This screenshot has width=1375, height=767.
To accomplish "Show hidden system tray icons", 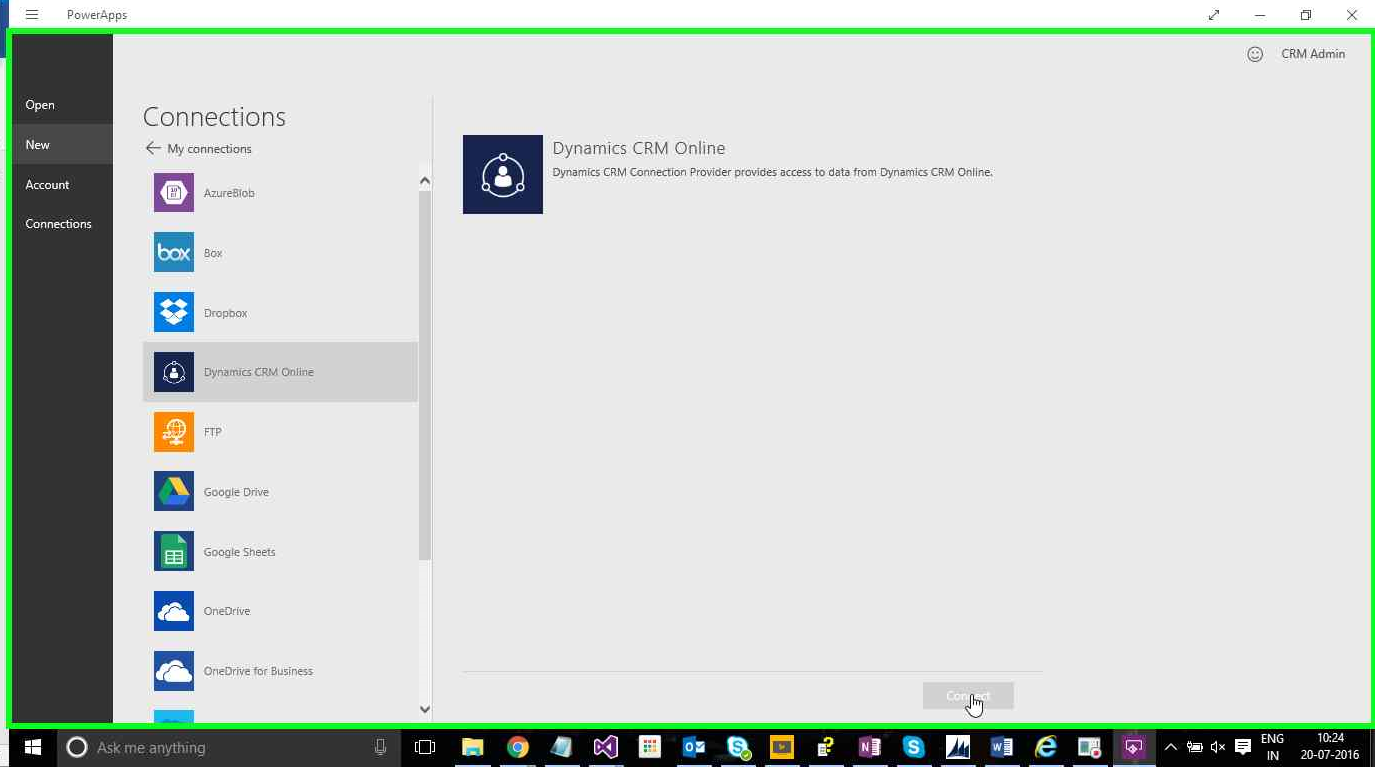I will [x=1171, y=747].
